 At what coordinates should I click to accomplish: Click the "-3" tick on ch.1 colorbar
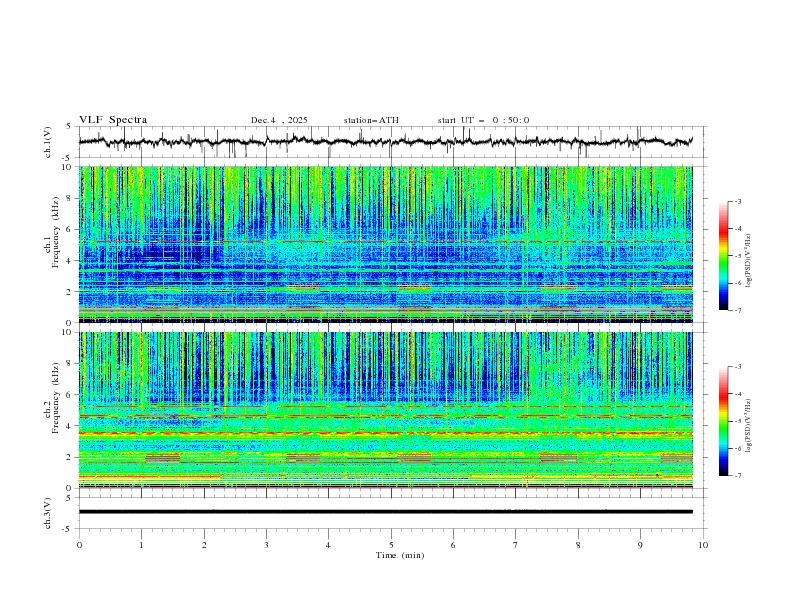pos(738,201)
